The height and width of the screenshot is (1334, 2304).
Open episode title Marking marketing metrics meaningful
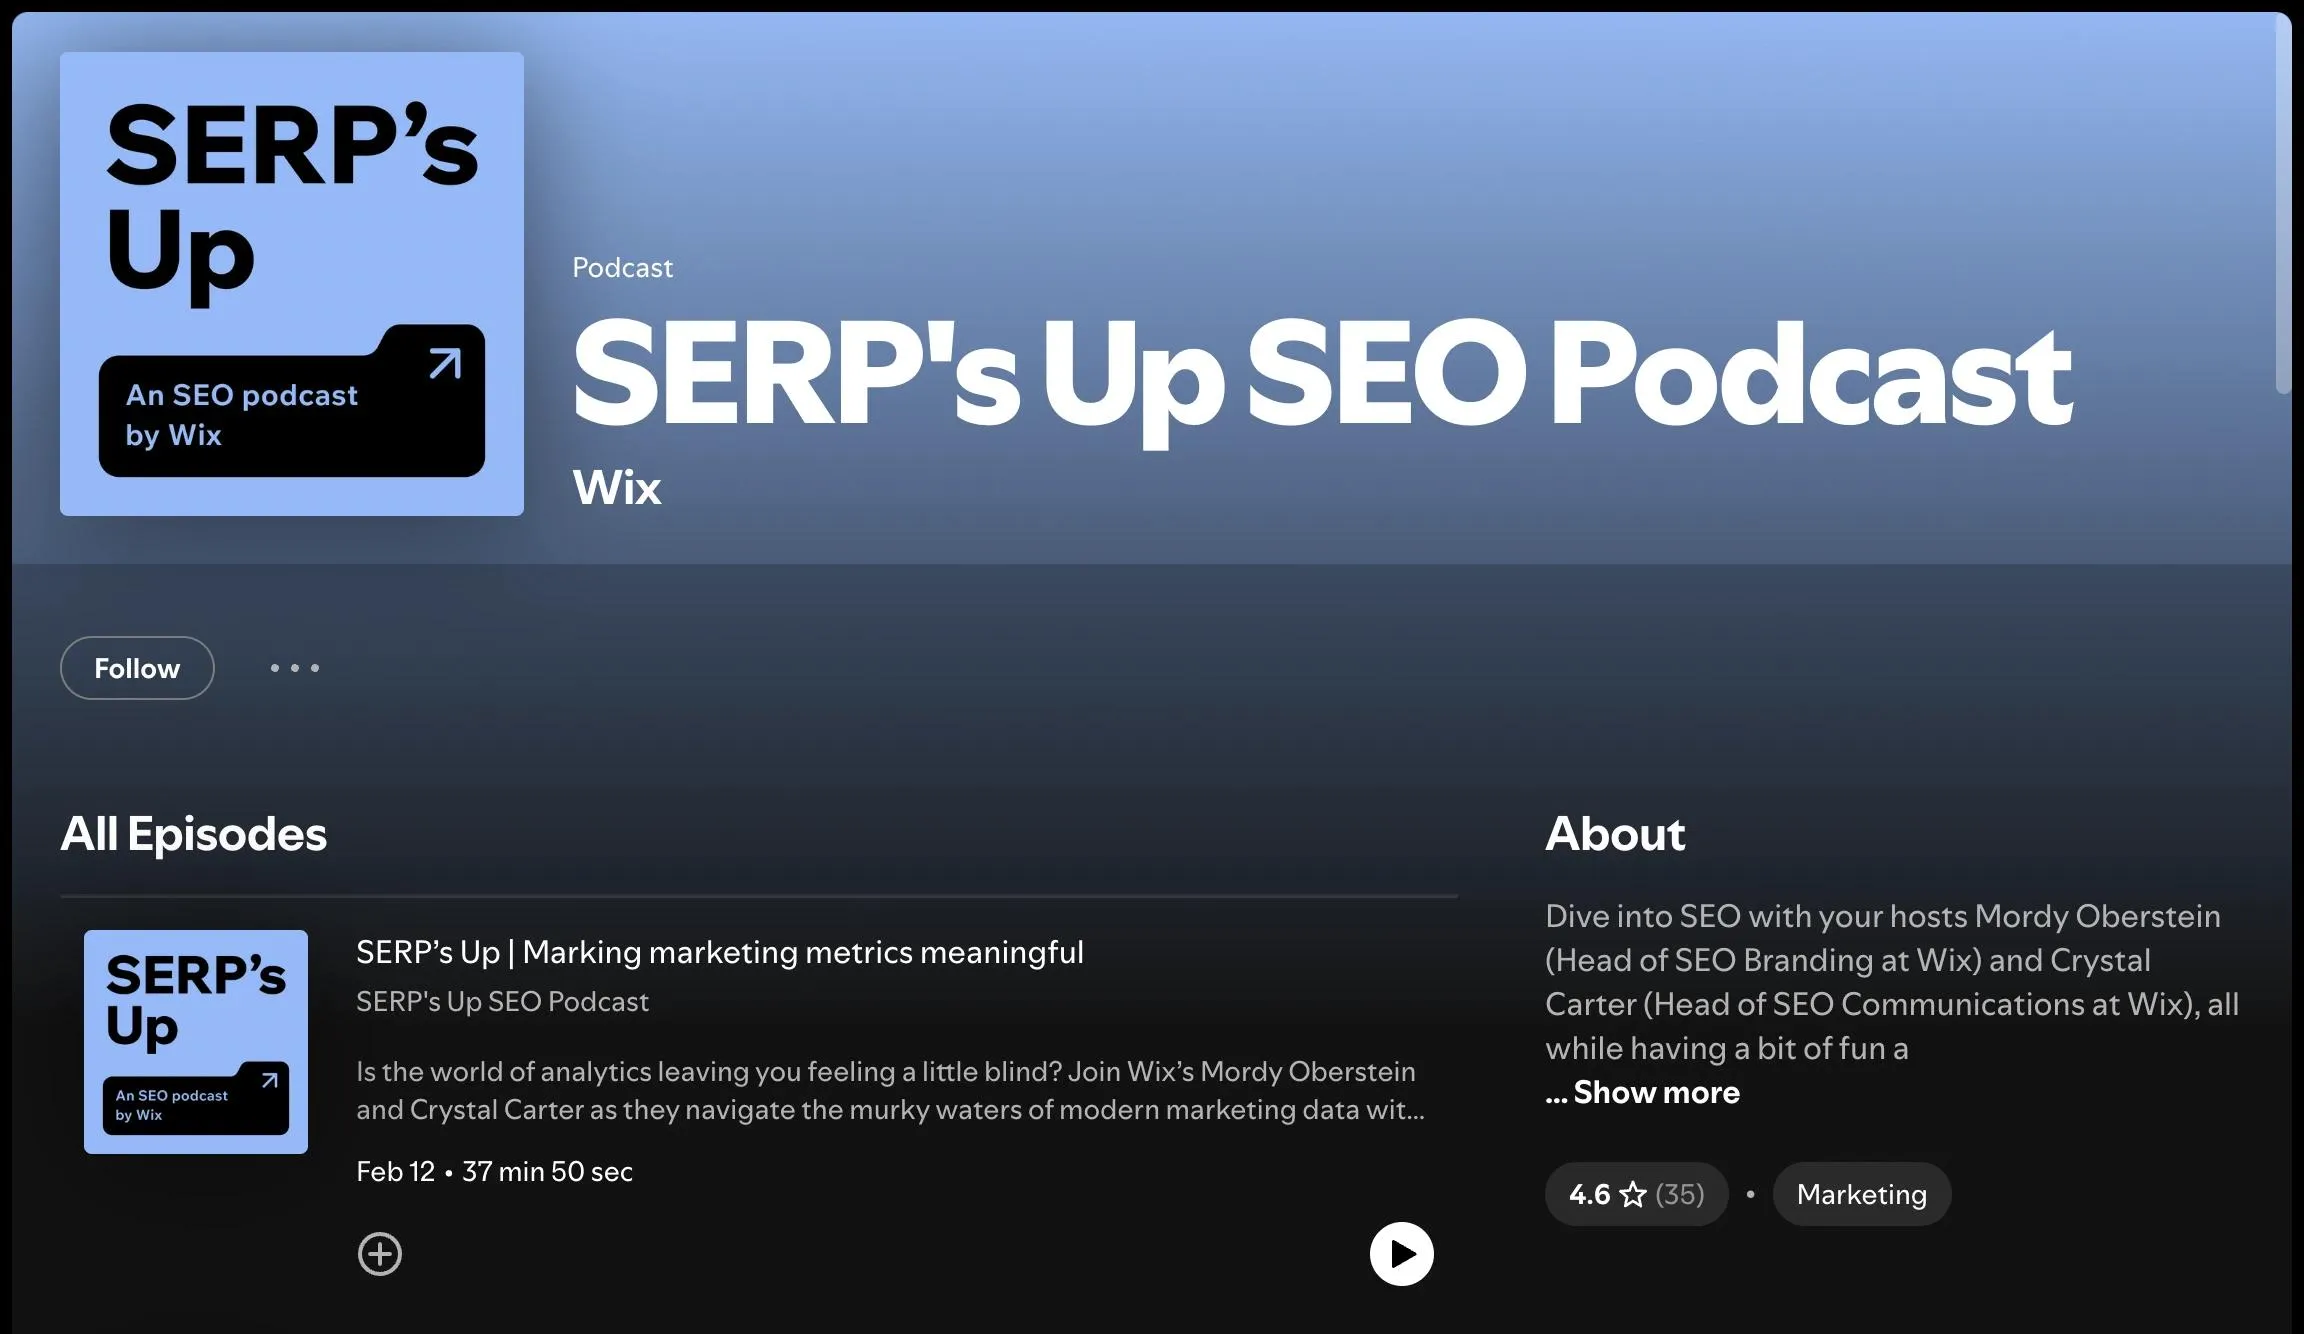(719, 952)
